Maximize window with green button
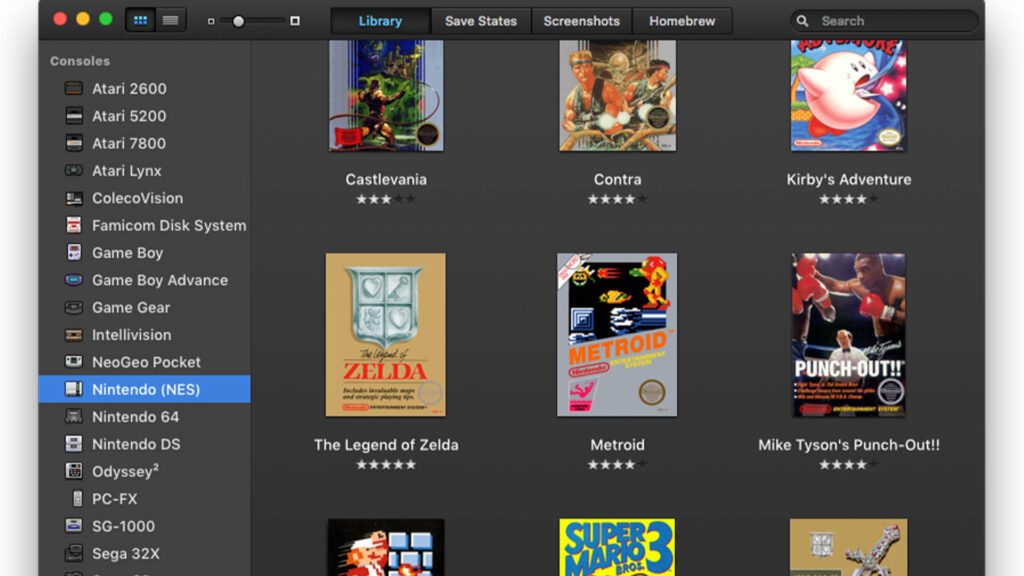The height and width of the screenshot is (576, 1024). (106, 19)
